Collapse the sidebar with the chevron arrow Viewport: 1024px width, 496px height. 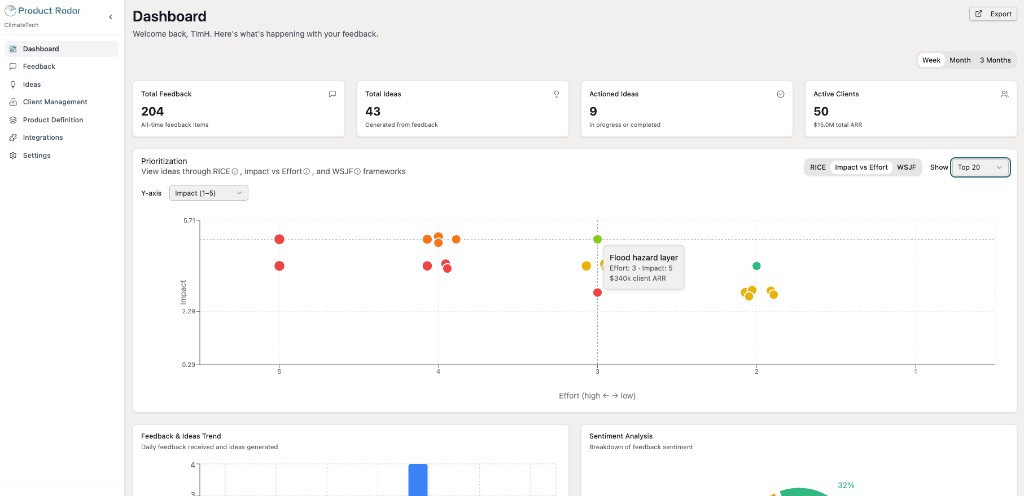110,17
